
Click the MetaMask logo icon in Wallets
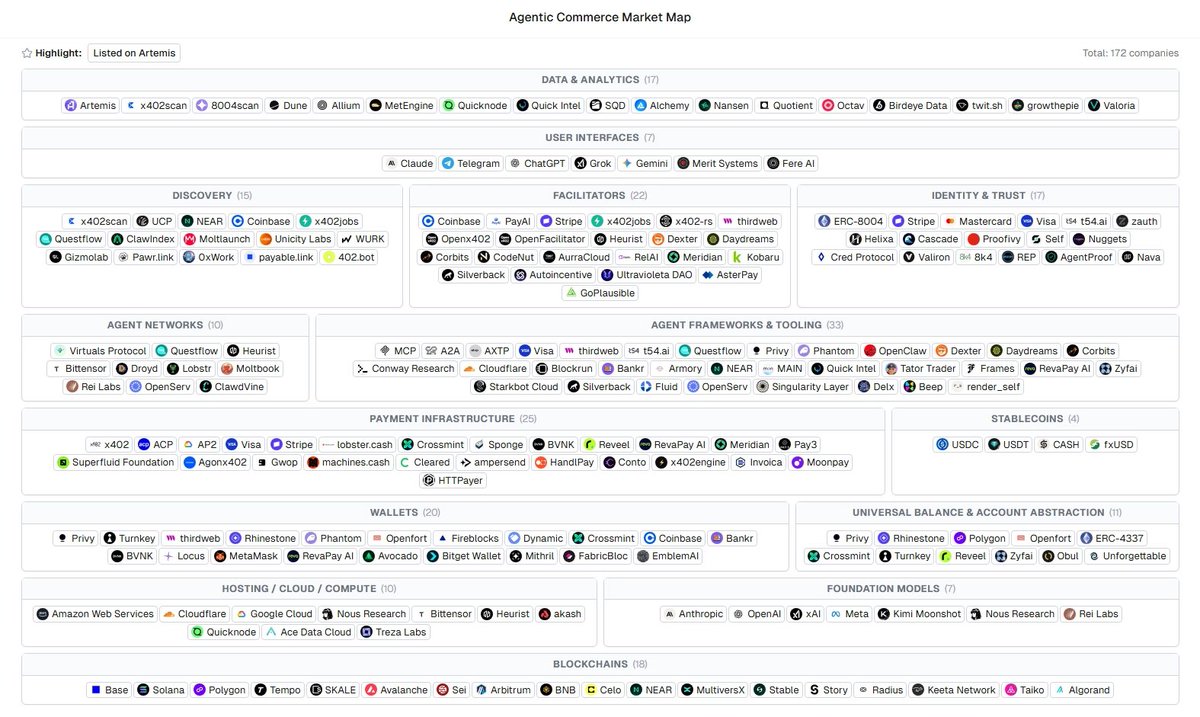pyautogui.click(x=219, y=556)
